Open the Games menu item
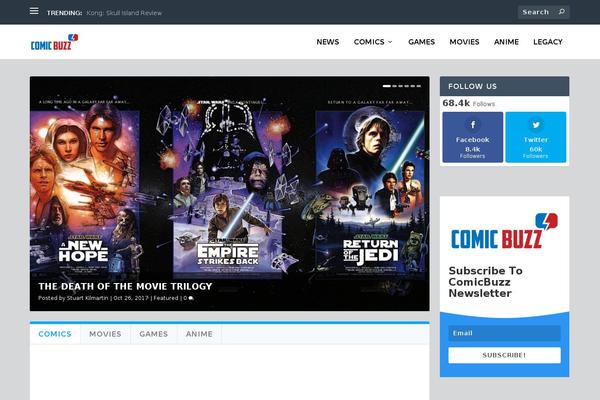The image size is (600, 400). coord(421,42)
